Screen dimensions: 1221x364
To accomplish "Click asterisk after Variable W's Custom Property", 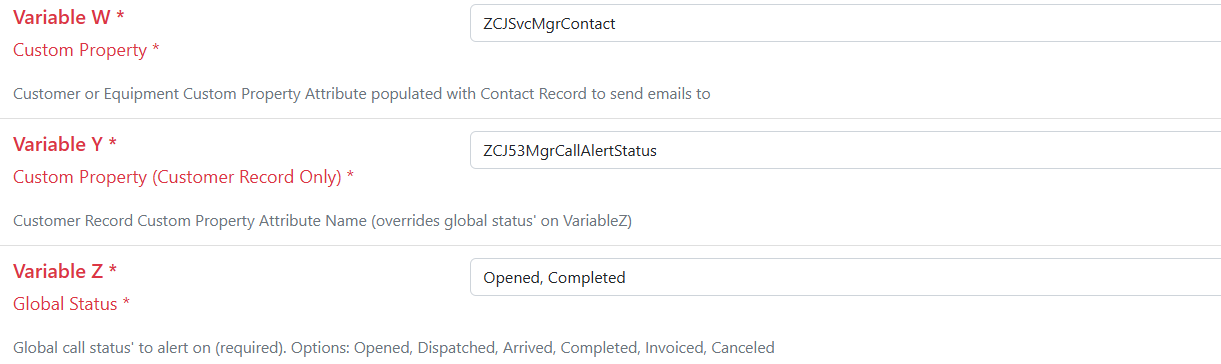I will click(x=155, y=49).
